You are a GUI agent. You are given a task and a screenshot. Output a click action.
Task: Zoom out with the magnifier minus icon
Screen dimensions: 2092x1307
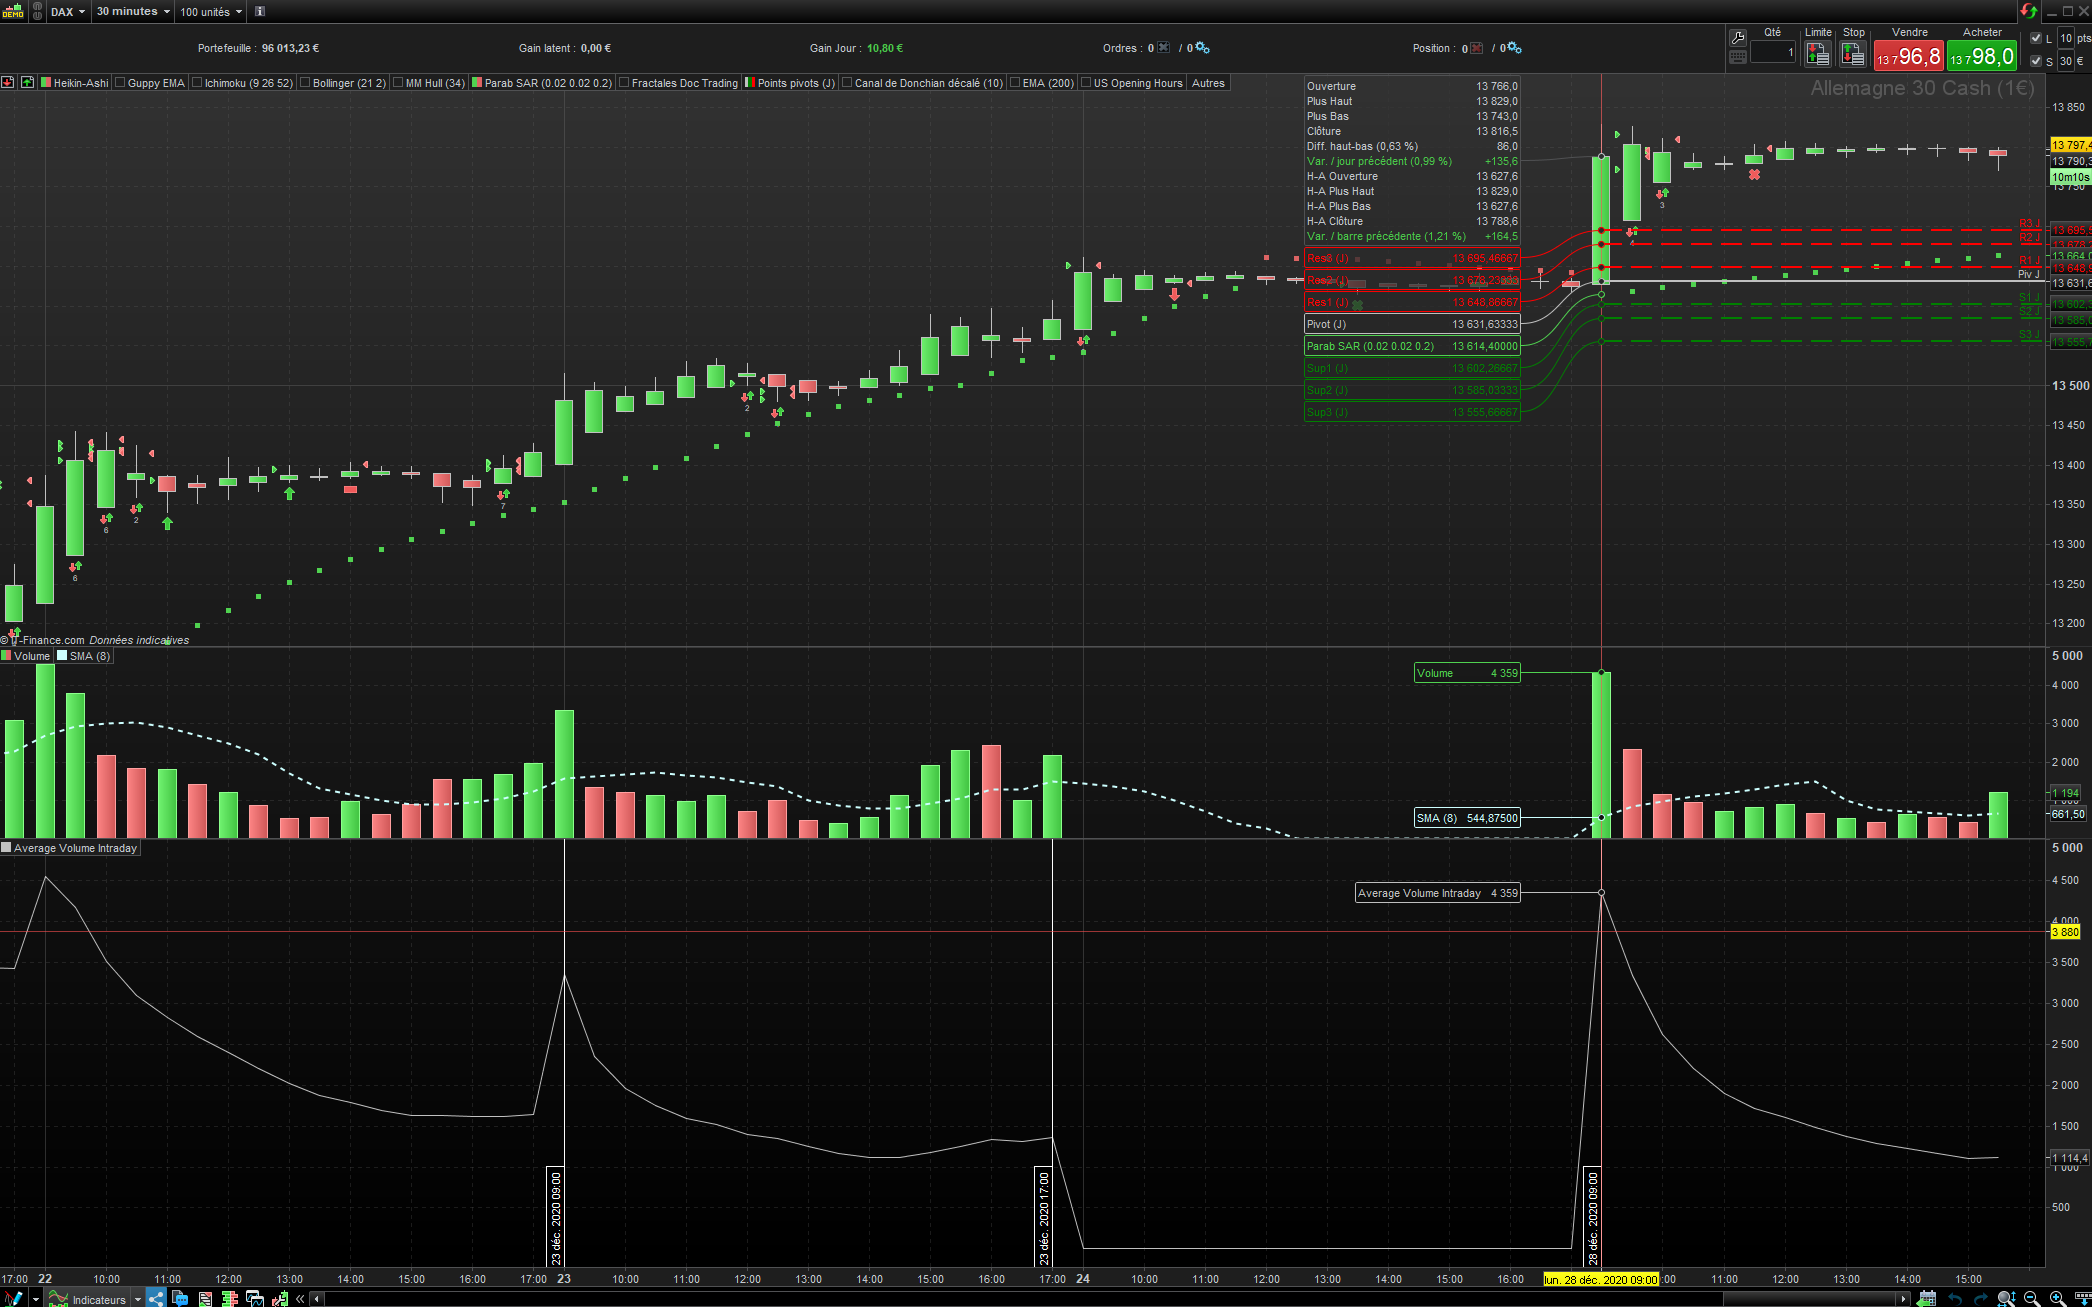pyautogui.click(x=2032, y=1298)
